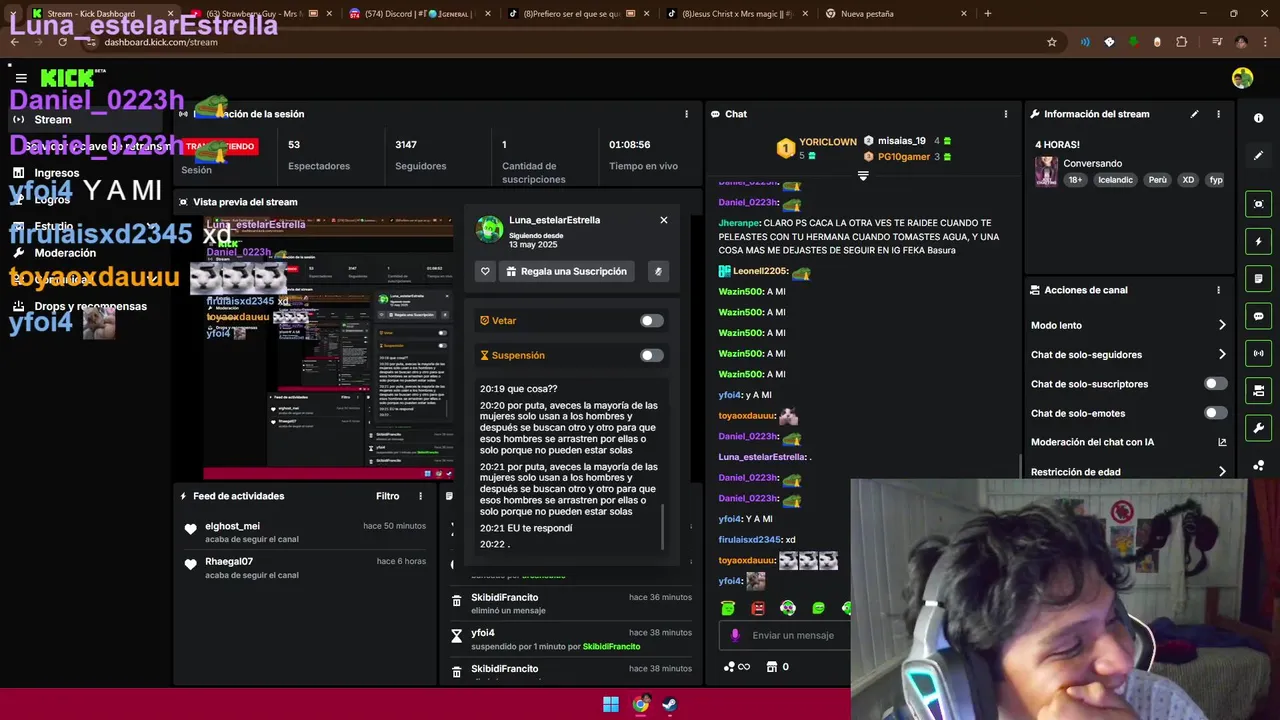Open the user avatar menu

[x=1242, y=78]
